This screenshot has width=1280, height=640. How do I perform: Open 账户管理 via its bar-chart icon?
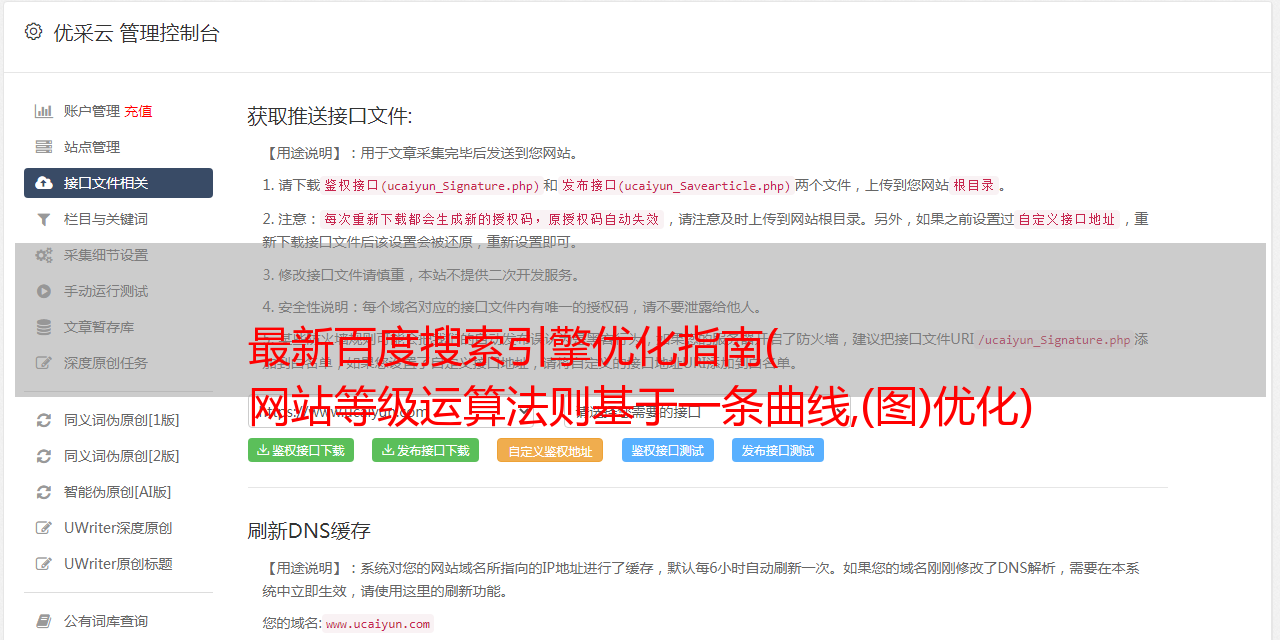pos(44,111)
